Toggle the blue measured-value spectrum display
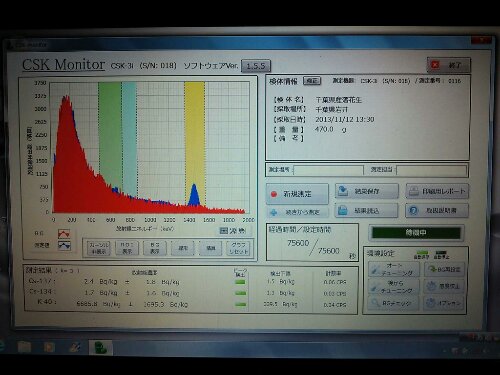 pyautogui.click(x=64, y=246)
